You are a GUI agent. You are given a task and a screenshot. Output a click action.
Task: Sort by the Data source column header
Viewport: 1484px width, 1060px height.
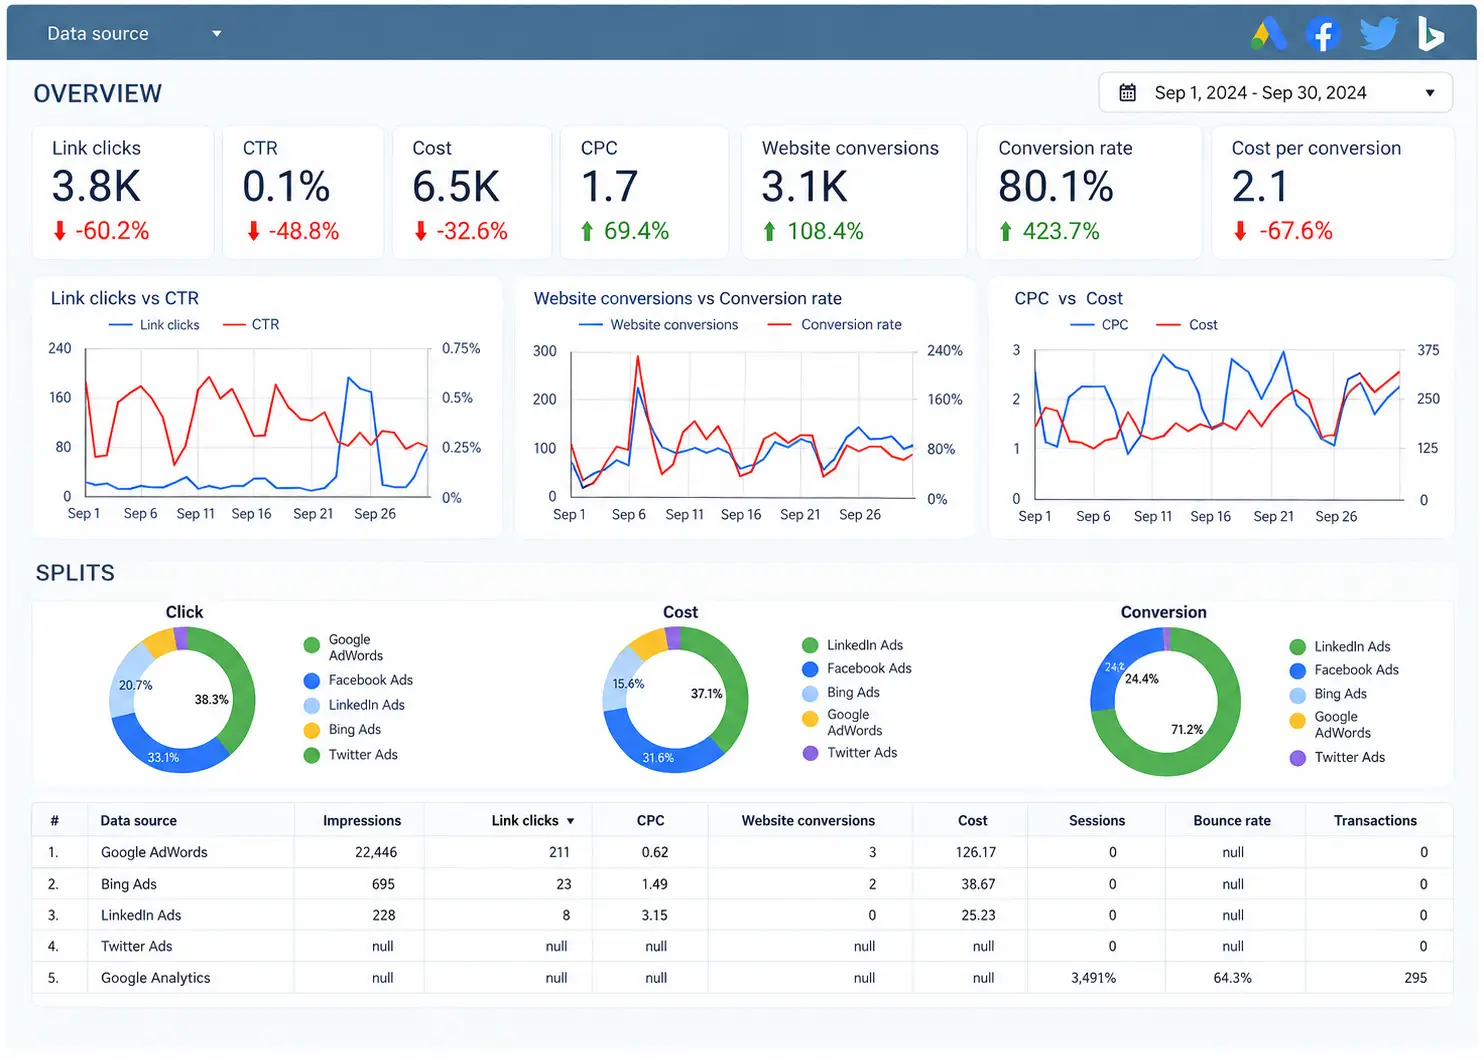[x=138, y=822]
